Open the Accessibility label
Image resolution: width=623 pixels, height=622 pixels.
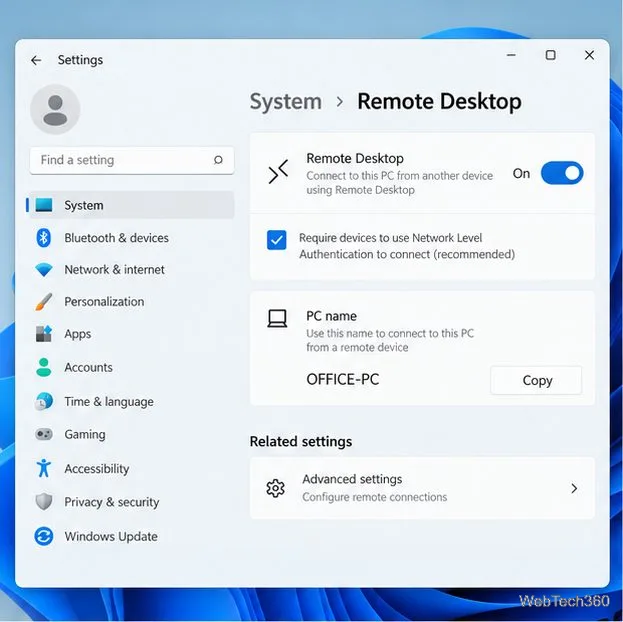pos(97,469)
